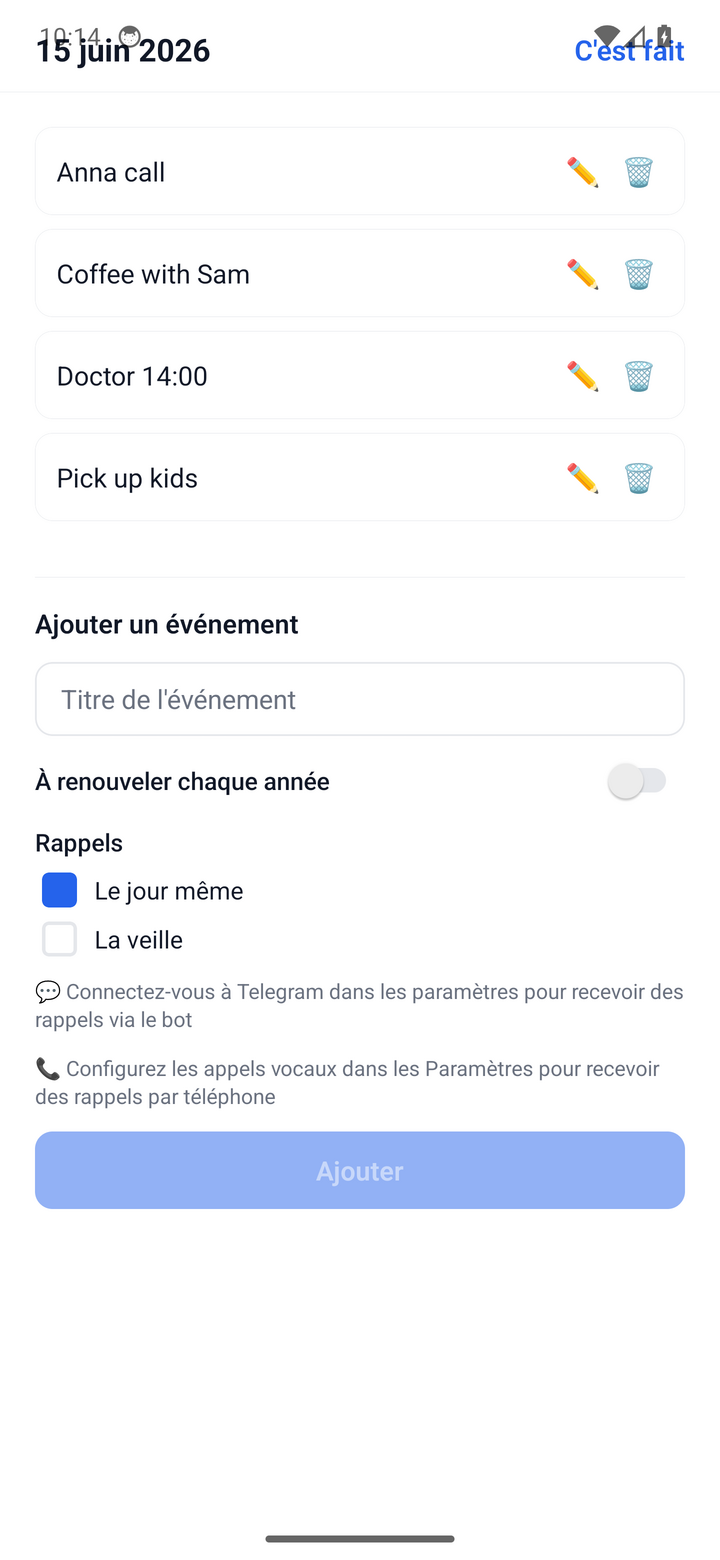The width and height of the screenshot is (720, 1560).
Task: Focus the Titre de l'événement field
Action: [360, 699]
